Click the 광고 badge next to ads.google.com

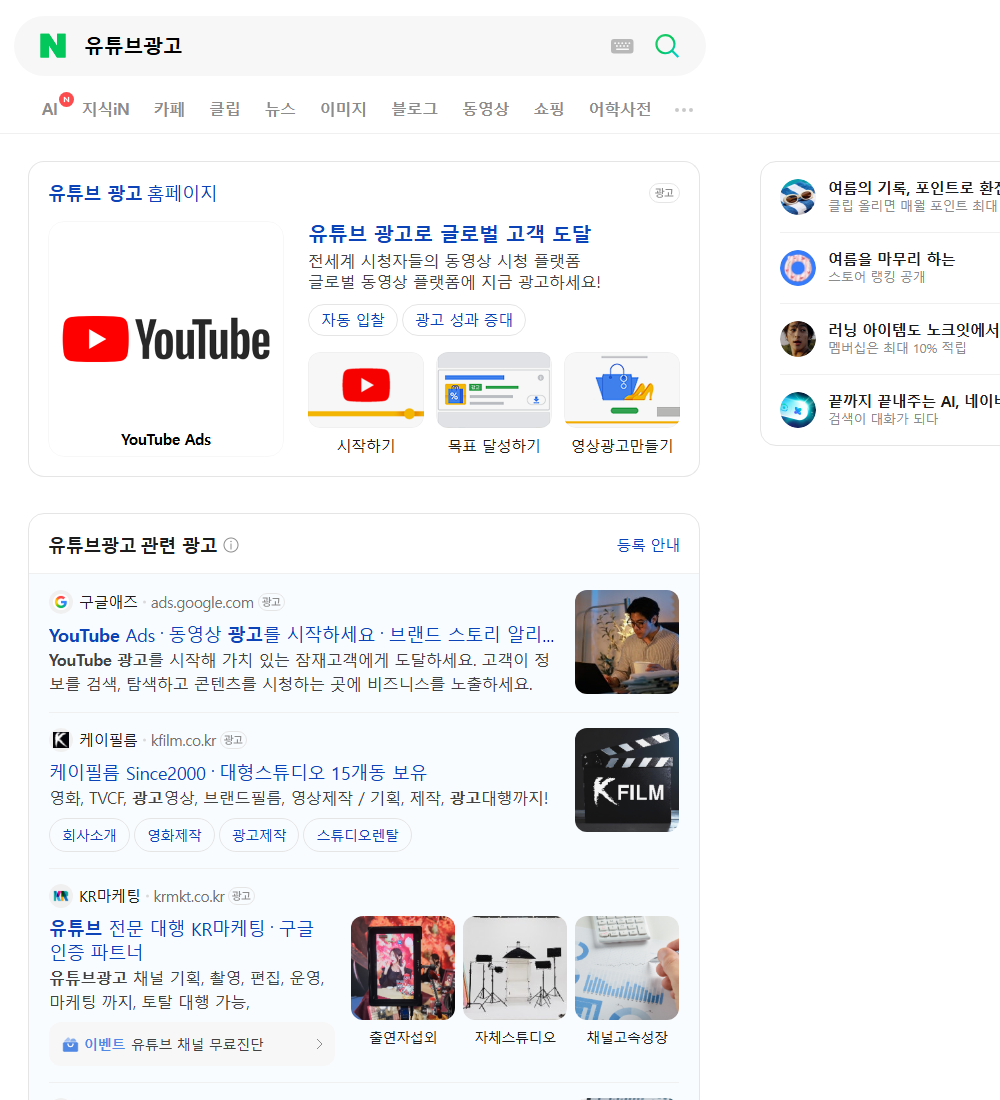pyautogui.click(x=271, y=602)
